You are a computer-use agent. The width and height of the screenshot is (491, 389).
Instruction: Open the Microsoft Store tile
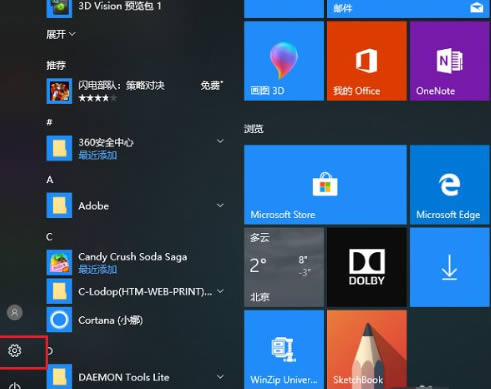click(325, 185)
